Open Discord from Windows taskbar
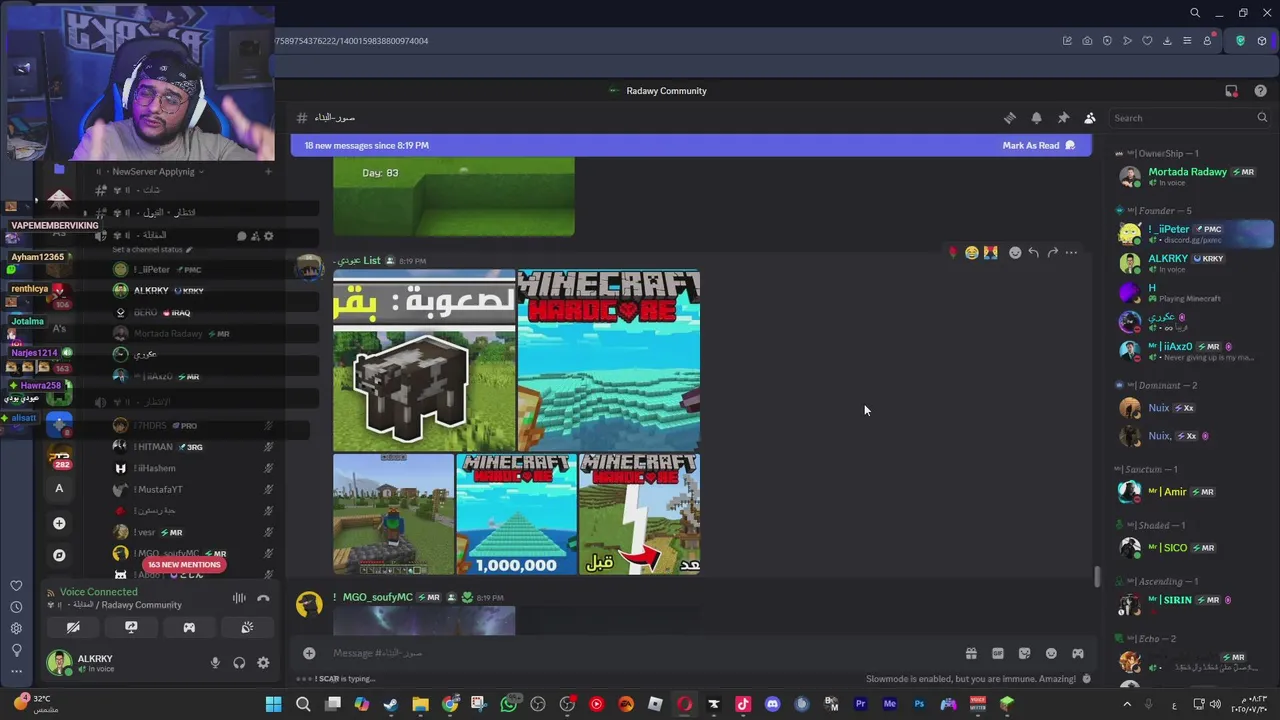 (772, 704)
